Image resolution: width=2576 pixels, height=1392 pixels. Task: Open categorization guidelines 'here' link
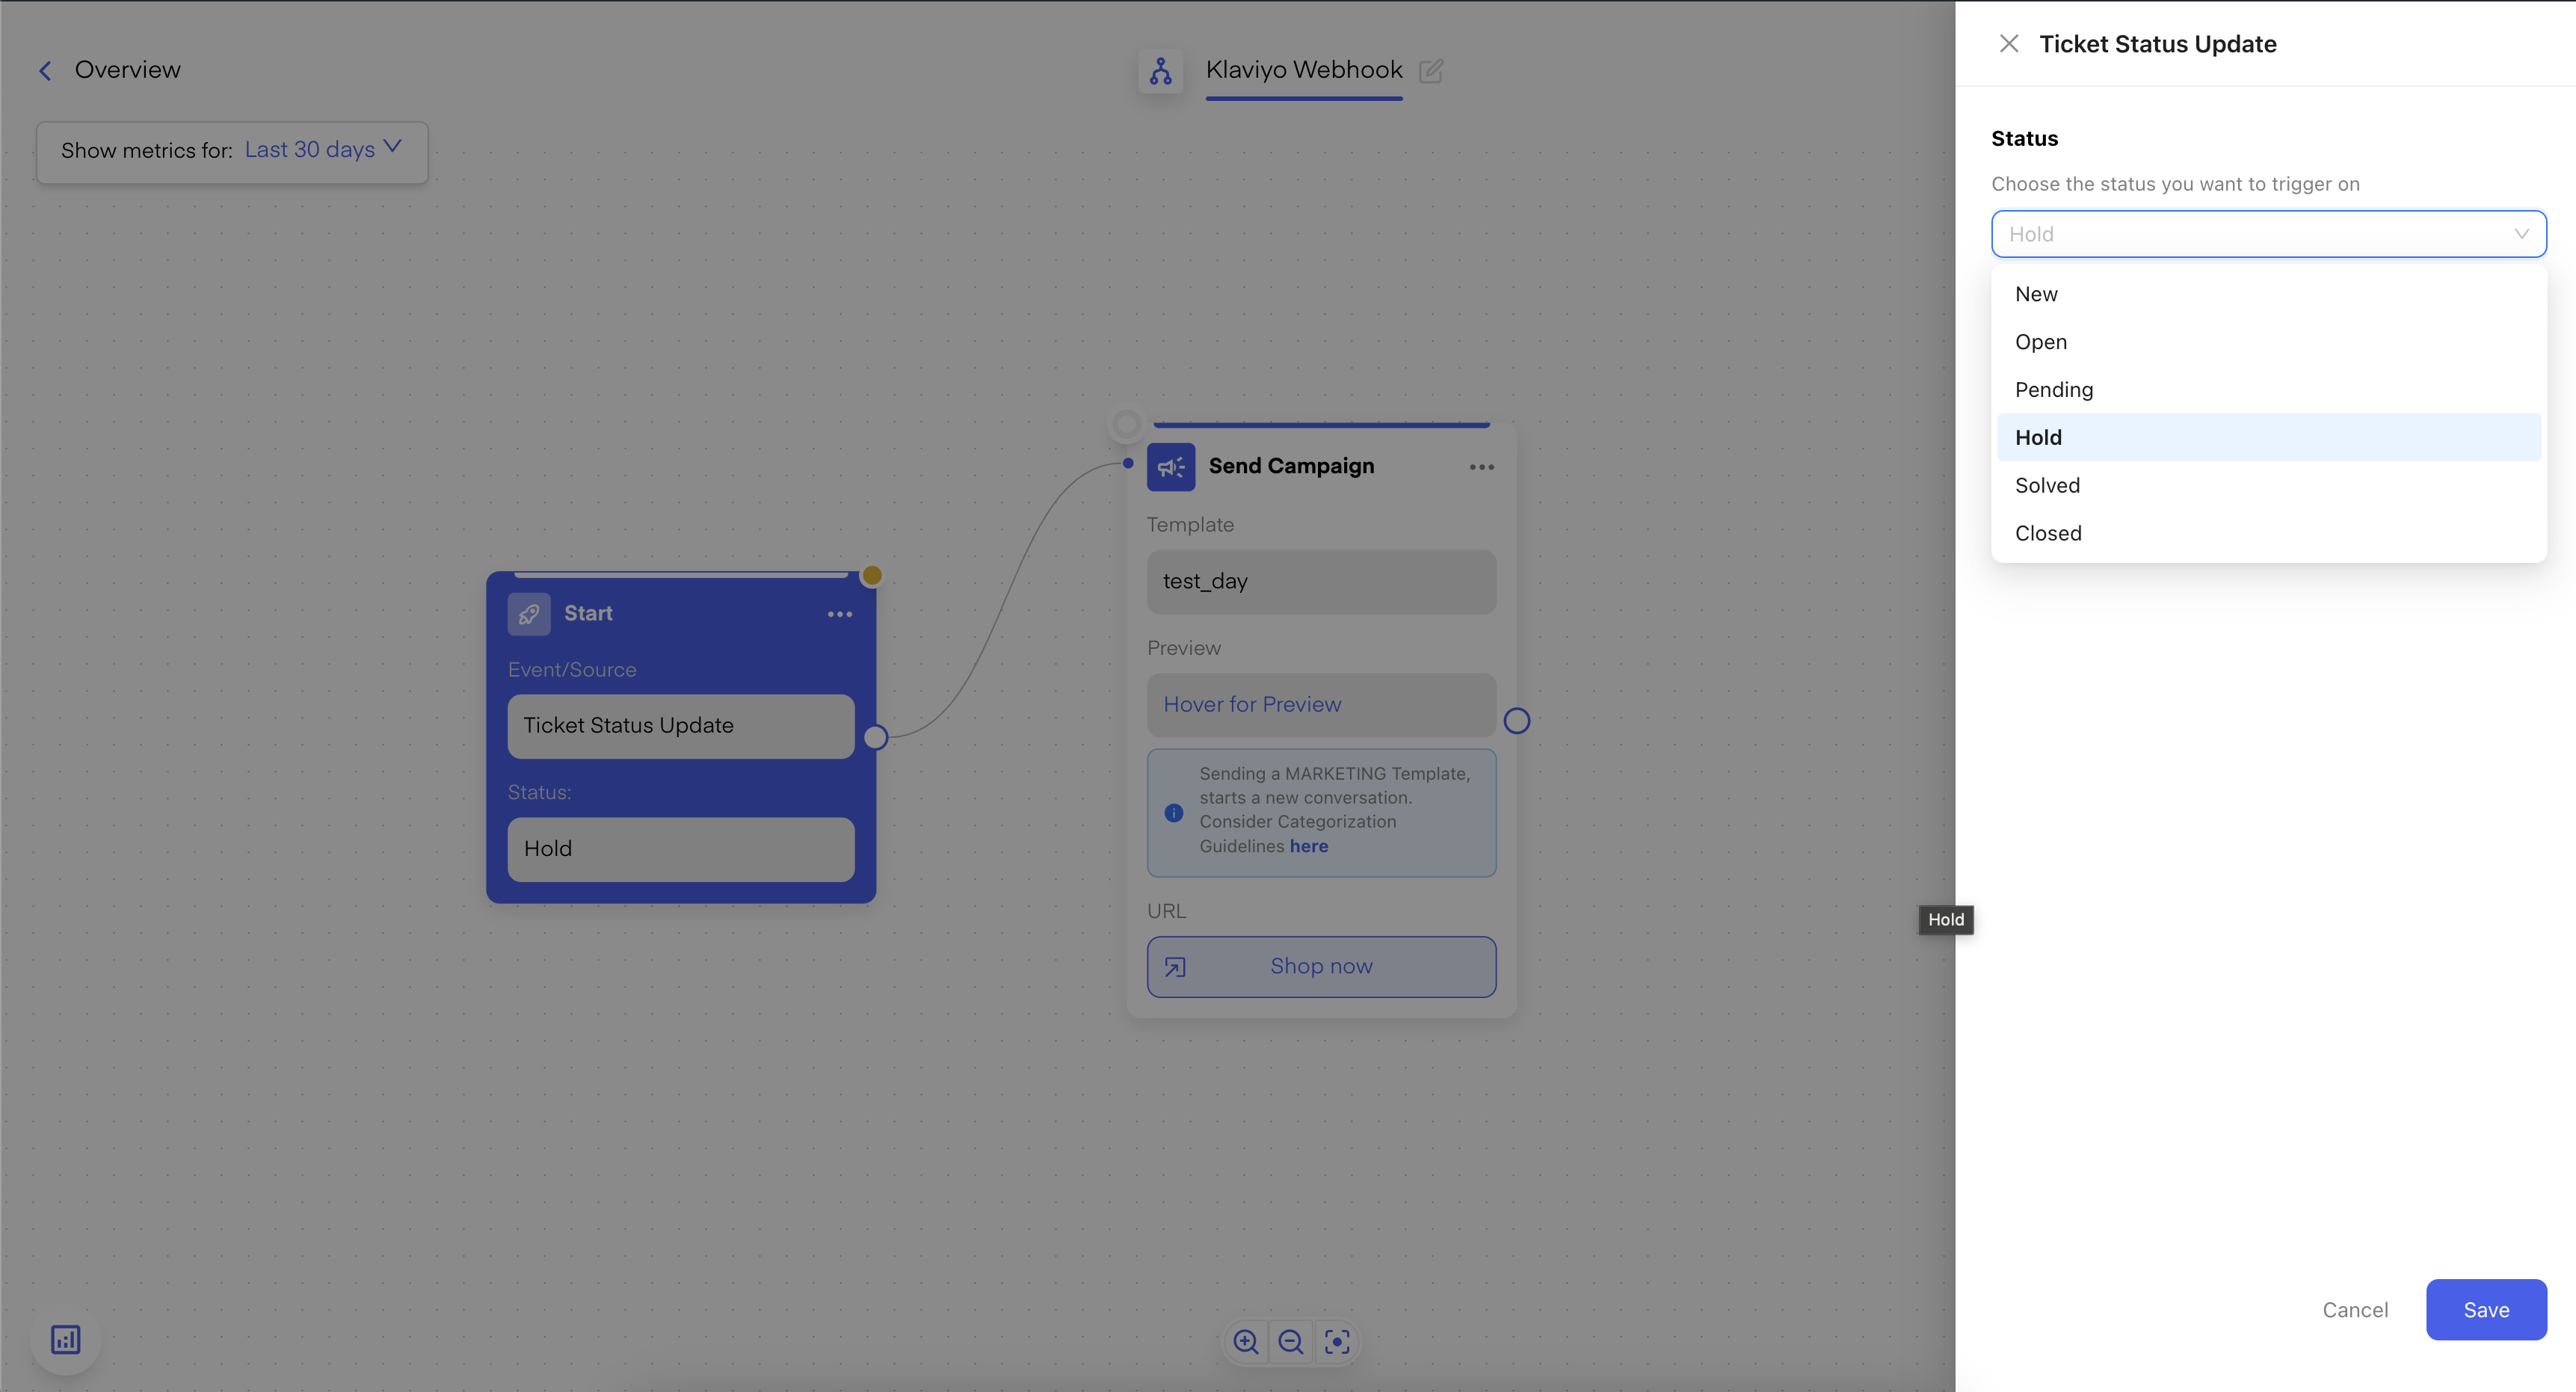1308,846
